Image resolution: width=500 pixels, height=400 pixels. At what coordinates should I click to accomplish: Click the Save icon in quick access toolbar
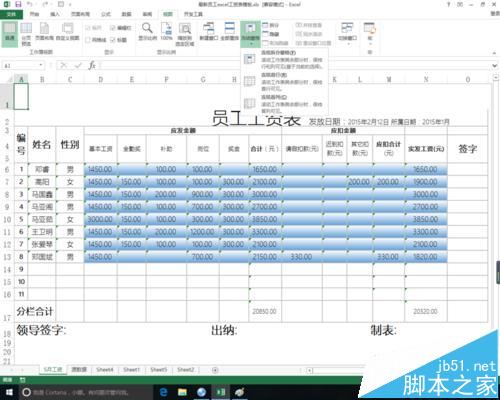click(x=19, y=4)
